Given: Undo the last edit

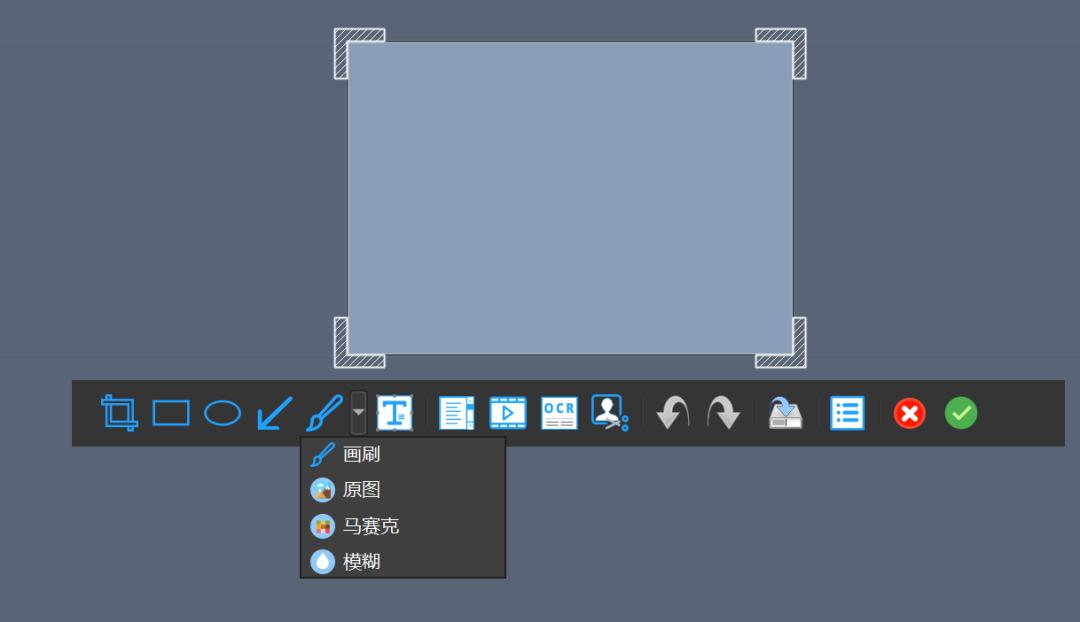Looking at the screenshot, I should coord(673,413).
